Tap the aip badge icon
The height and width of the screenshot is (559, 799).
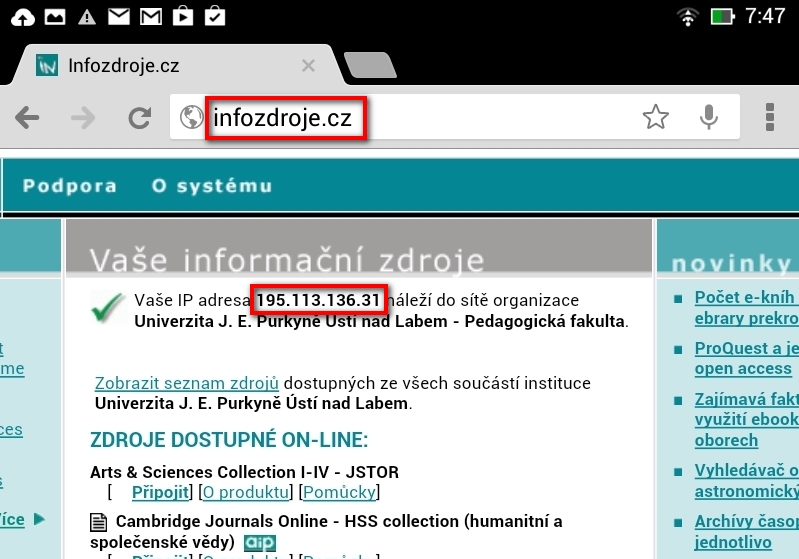point(259,543)
